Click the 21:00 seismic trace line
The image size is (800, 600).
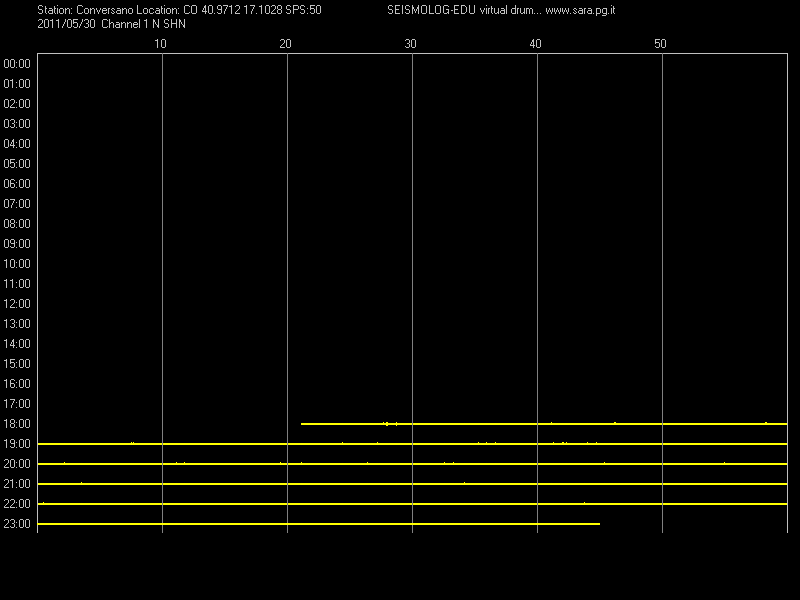412,484
